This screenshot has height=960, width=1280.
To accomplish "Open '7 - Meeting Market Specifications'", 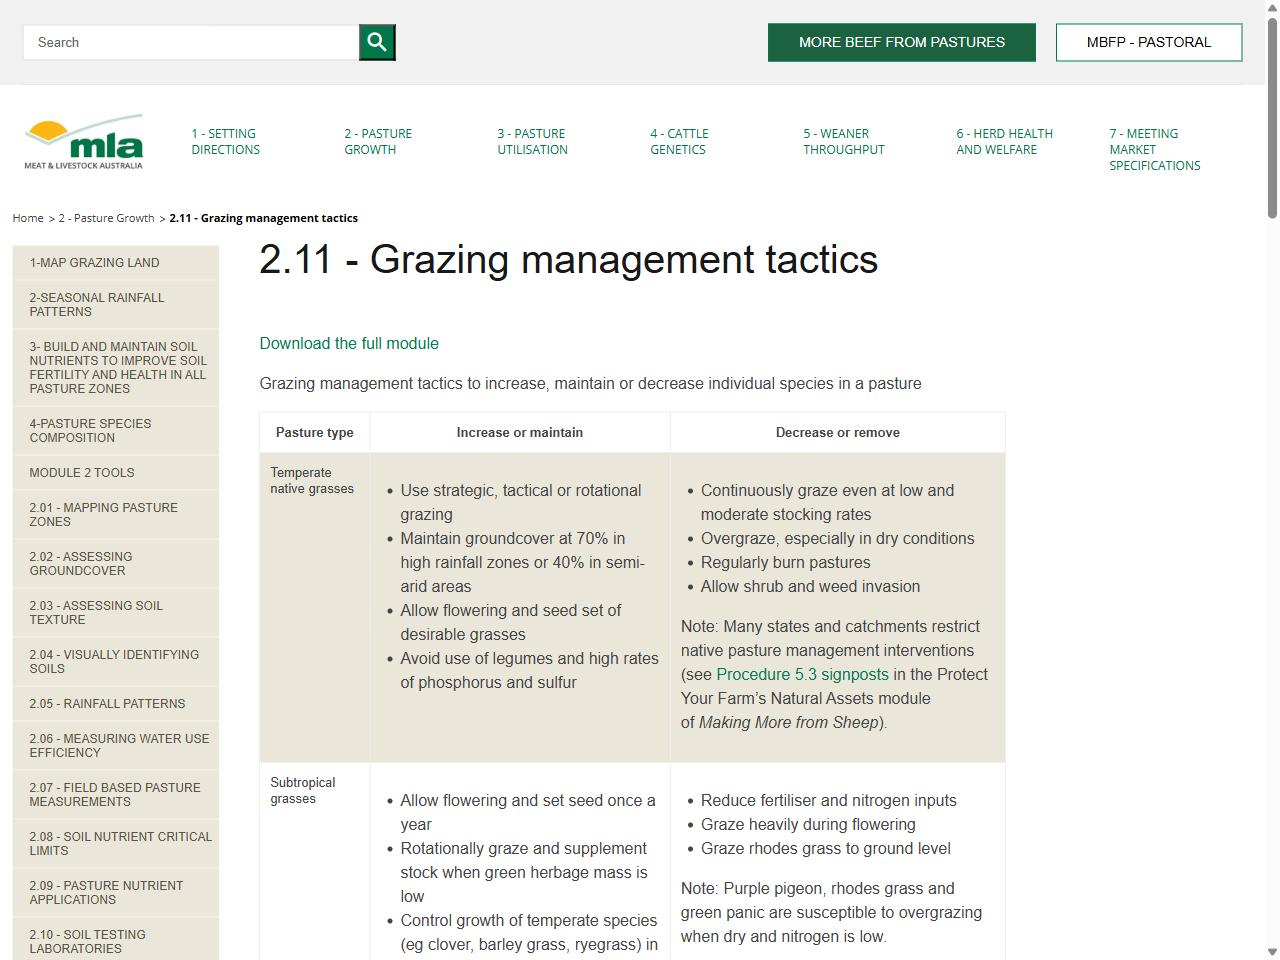I will coord(1154,149).
